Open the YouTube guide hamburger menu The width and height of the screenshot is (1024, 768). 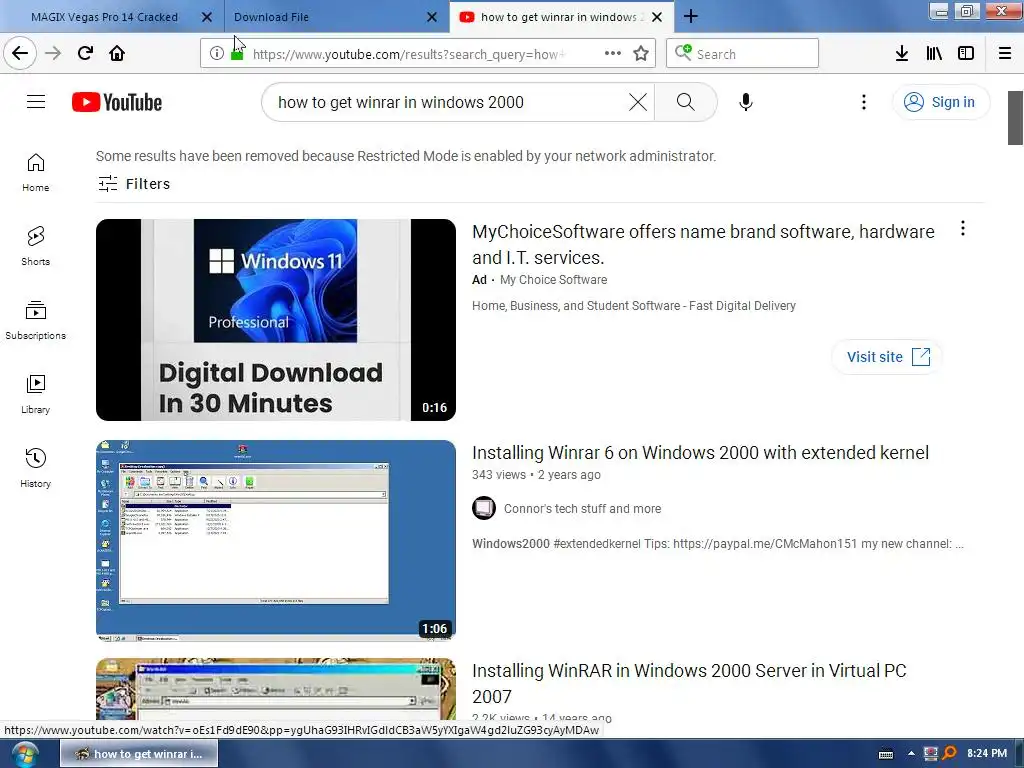point(36,102)
